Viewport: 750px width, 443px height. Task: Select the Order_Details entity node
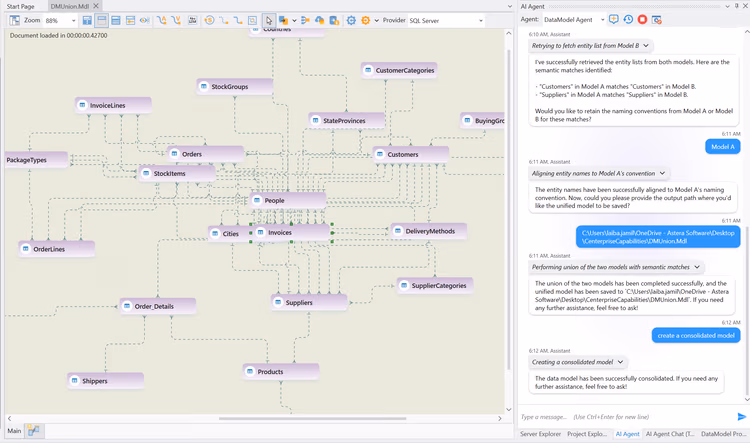pyautogui.click(x=158, y=306)
